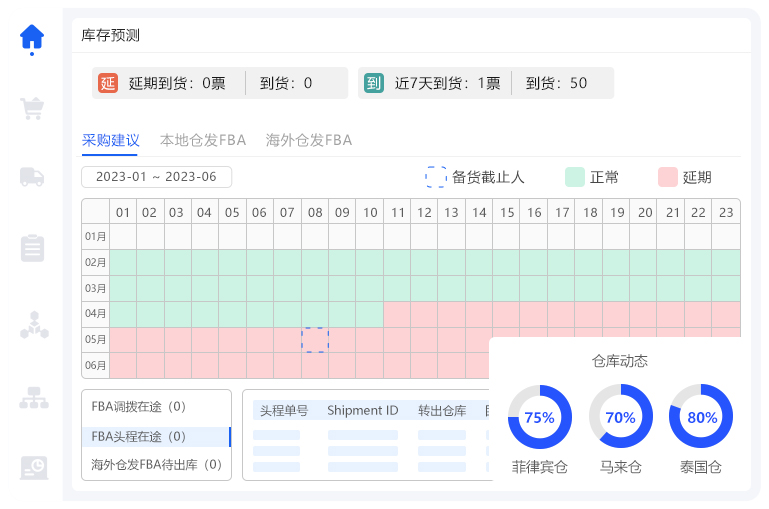Click the pink 延期 legend swatch
The width and height of the screenshot is (769, 509).
click(668, 177)
